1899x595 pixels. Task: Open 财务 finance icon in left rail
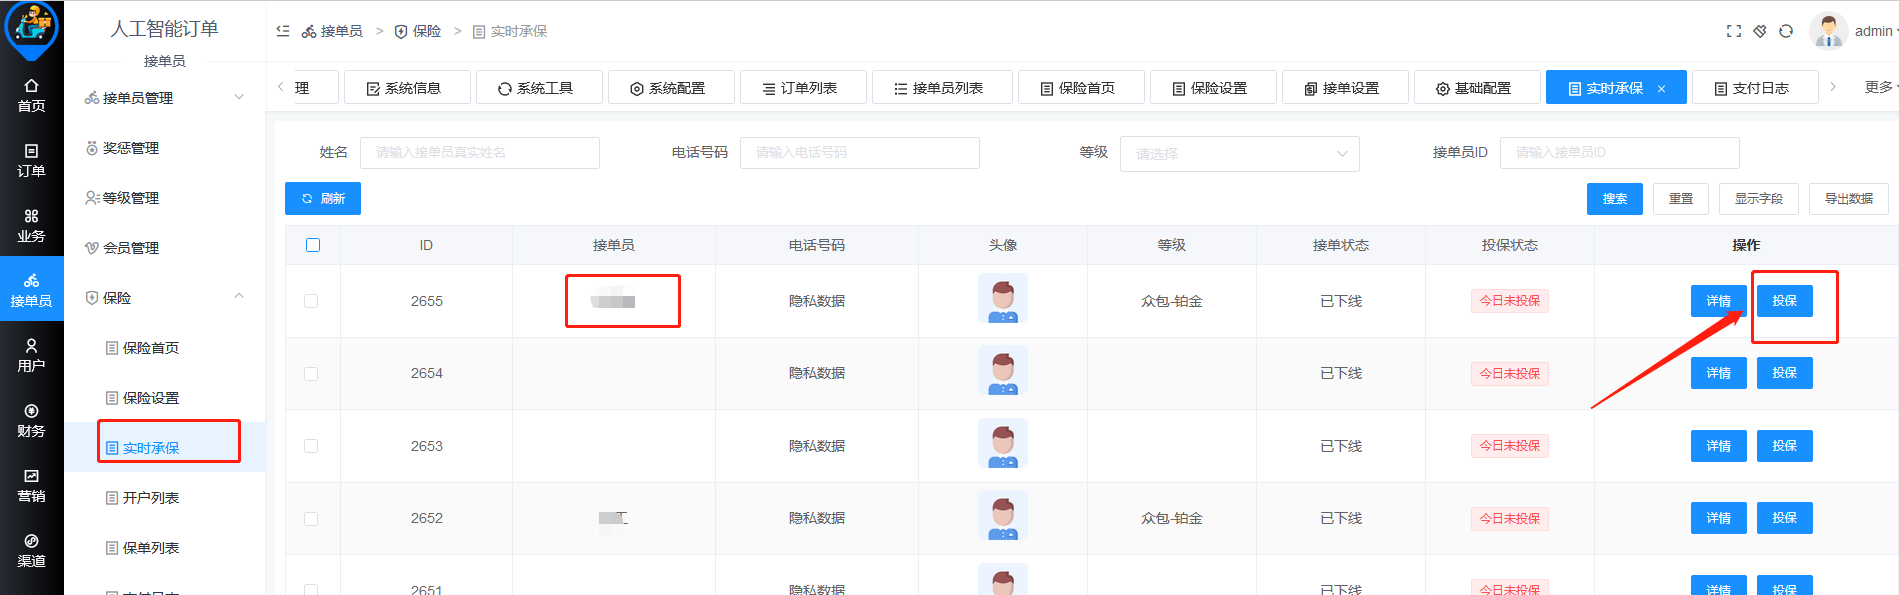[31, 420]
